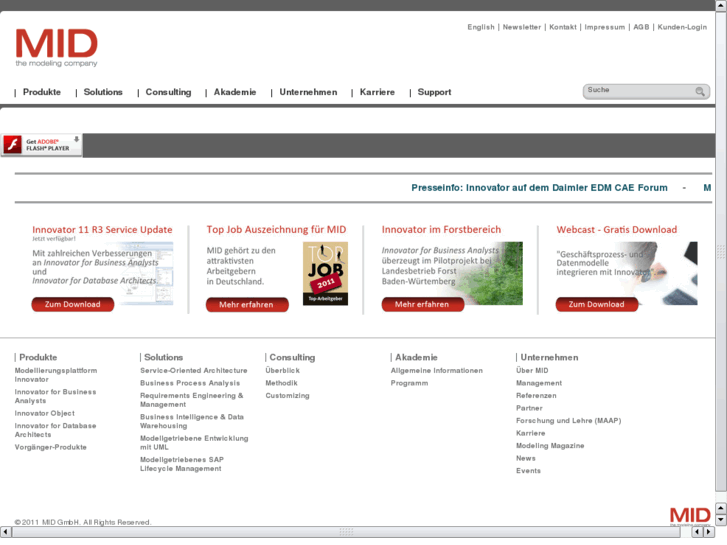This screenshot has height=545, width=727.
Task: Click the forest image in Forstbereich teaser
Action: (x=491, y=273)
